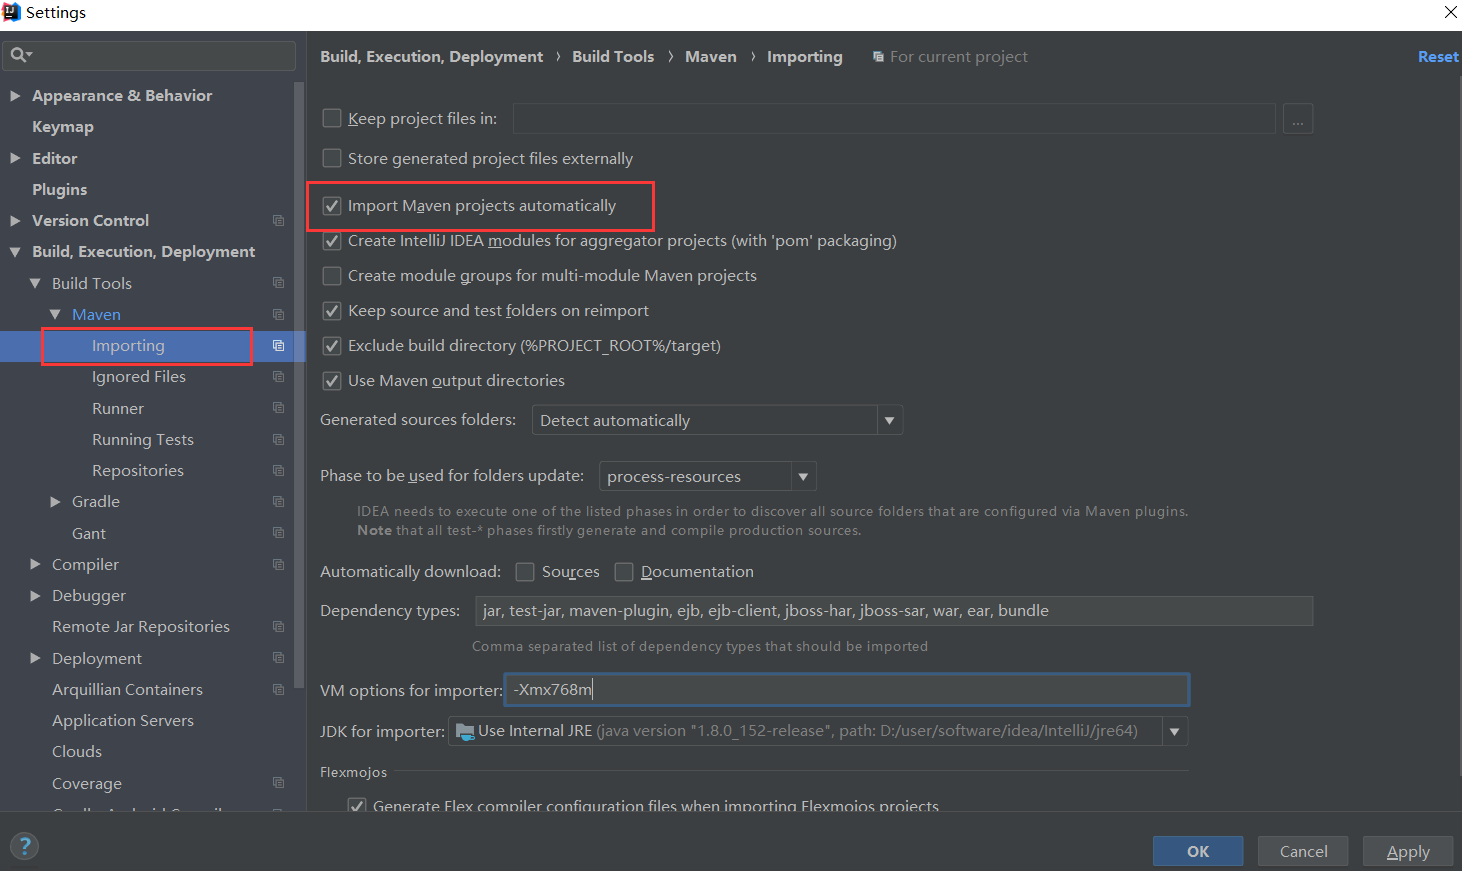The height and width of the screenshot is (871, 1462).
Task: Expand the Version Control tree node
Action: tap(15, 221)
